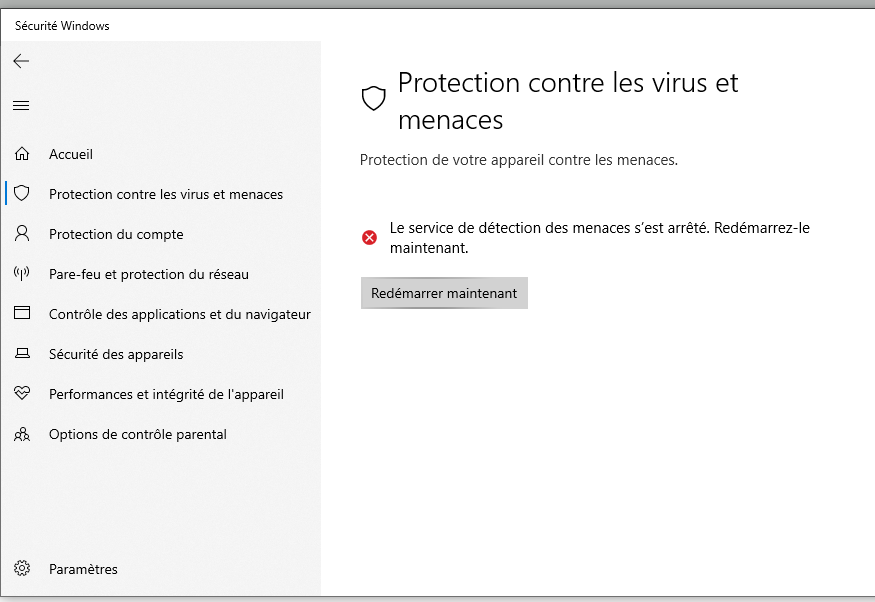
Task: Click the back arrow icon
Action: pyautogui.click(x=21, y=61)
